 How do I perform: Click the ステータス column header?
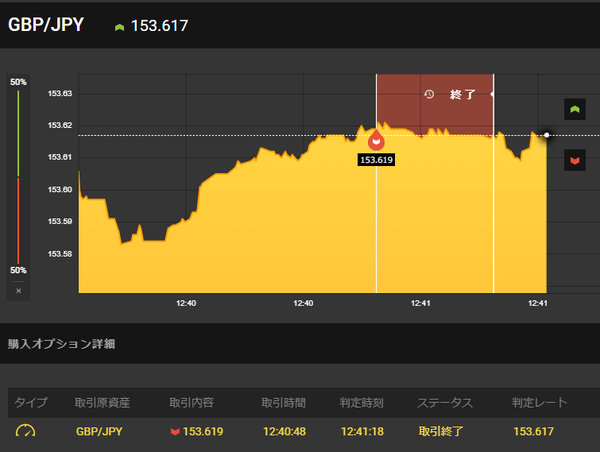tap(445, 403)
